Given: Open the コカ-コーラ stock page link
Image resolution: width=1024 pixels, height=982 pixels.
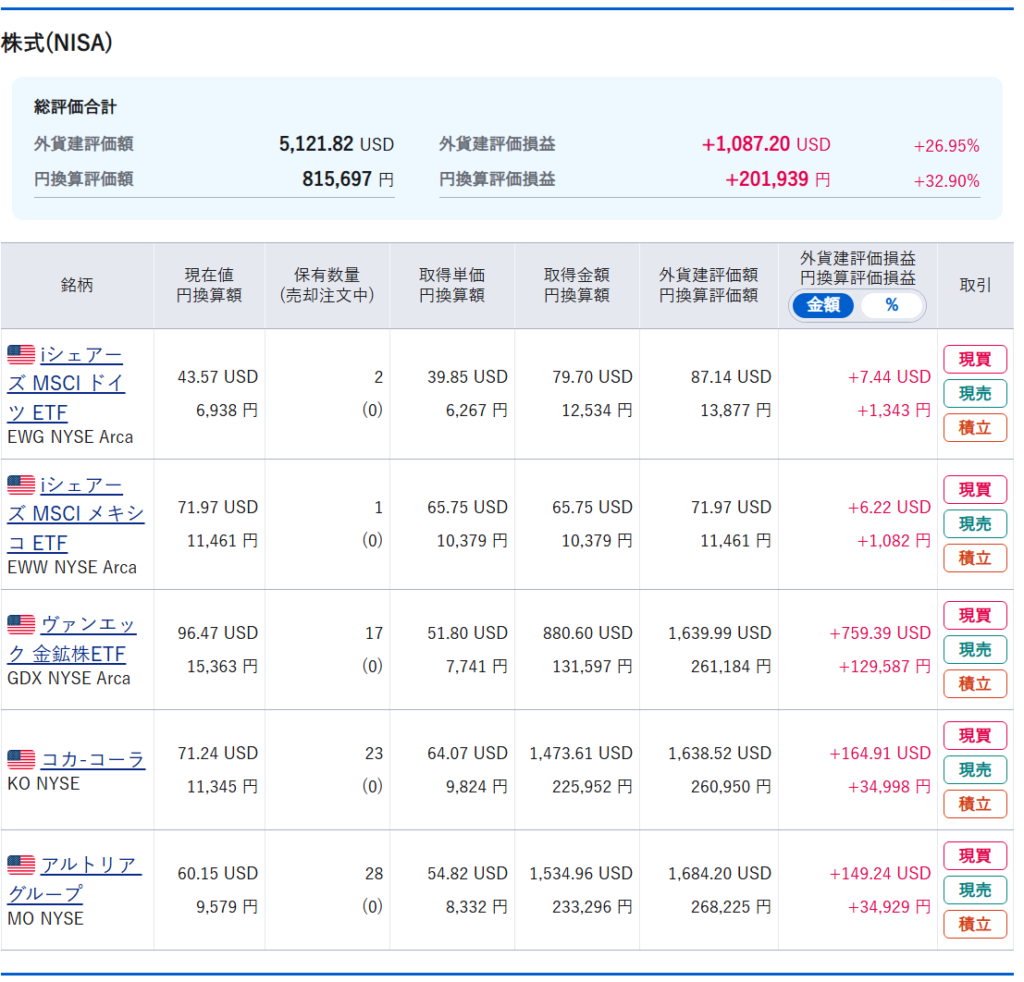Looking at the screenshot, I should pyautogui.click(x=92, y=759).
